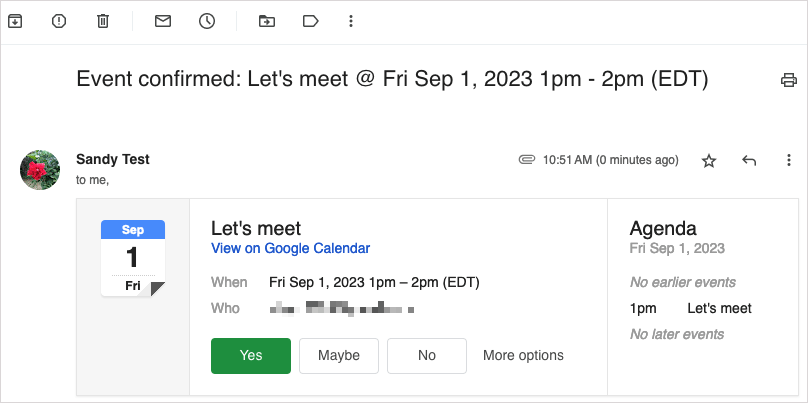This screenshot has height=403, width=808.
Task: Apply a label to this email
Action: click(x=310, y=21)
